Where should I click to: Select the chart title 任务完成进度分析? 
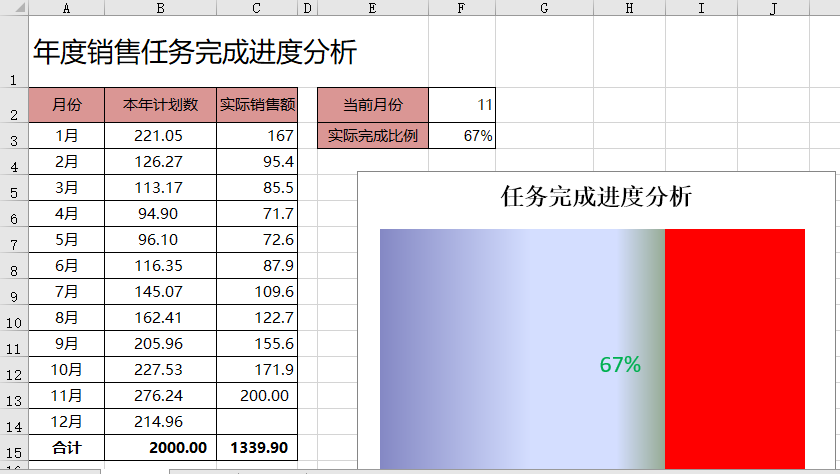coord(596,197)
